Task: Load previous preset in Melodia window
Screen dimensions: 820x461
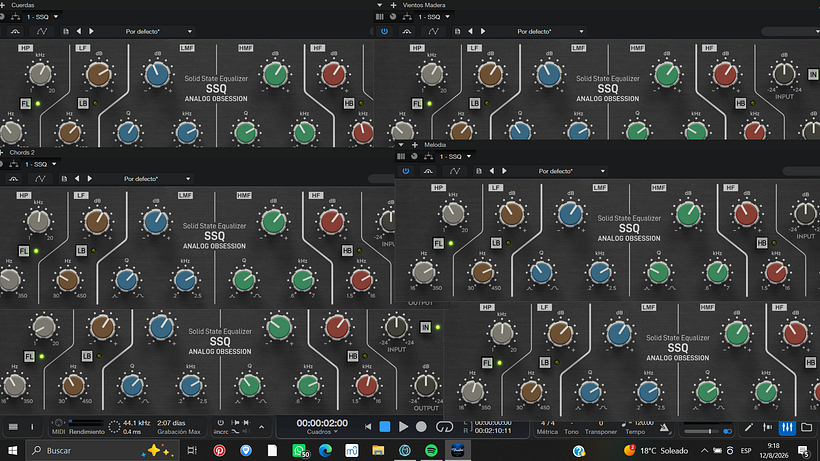Action: pyautogui.click(x=492, y=171)
